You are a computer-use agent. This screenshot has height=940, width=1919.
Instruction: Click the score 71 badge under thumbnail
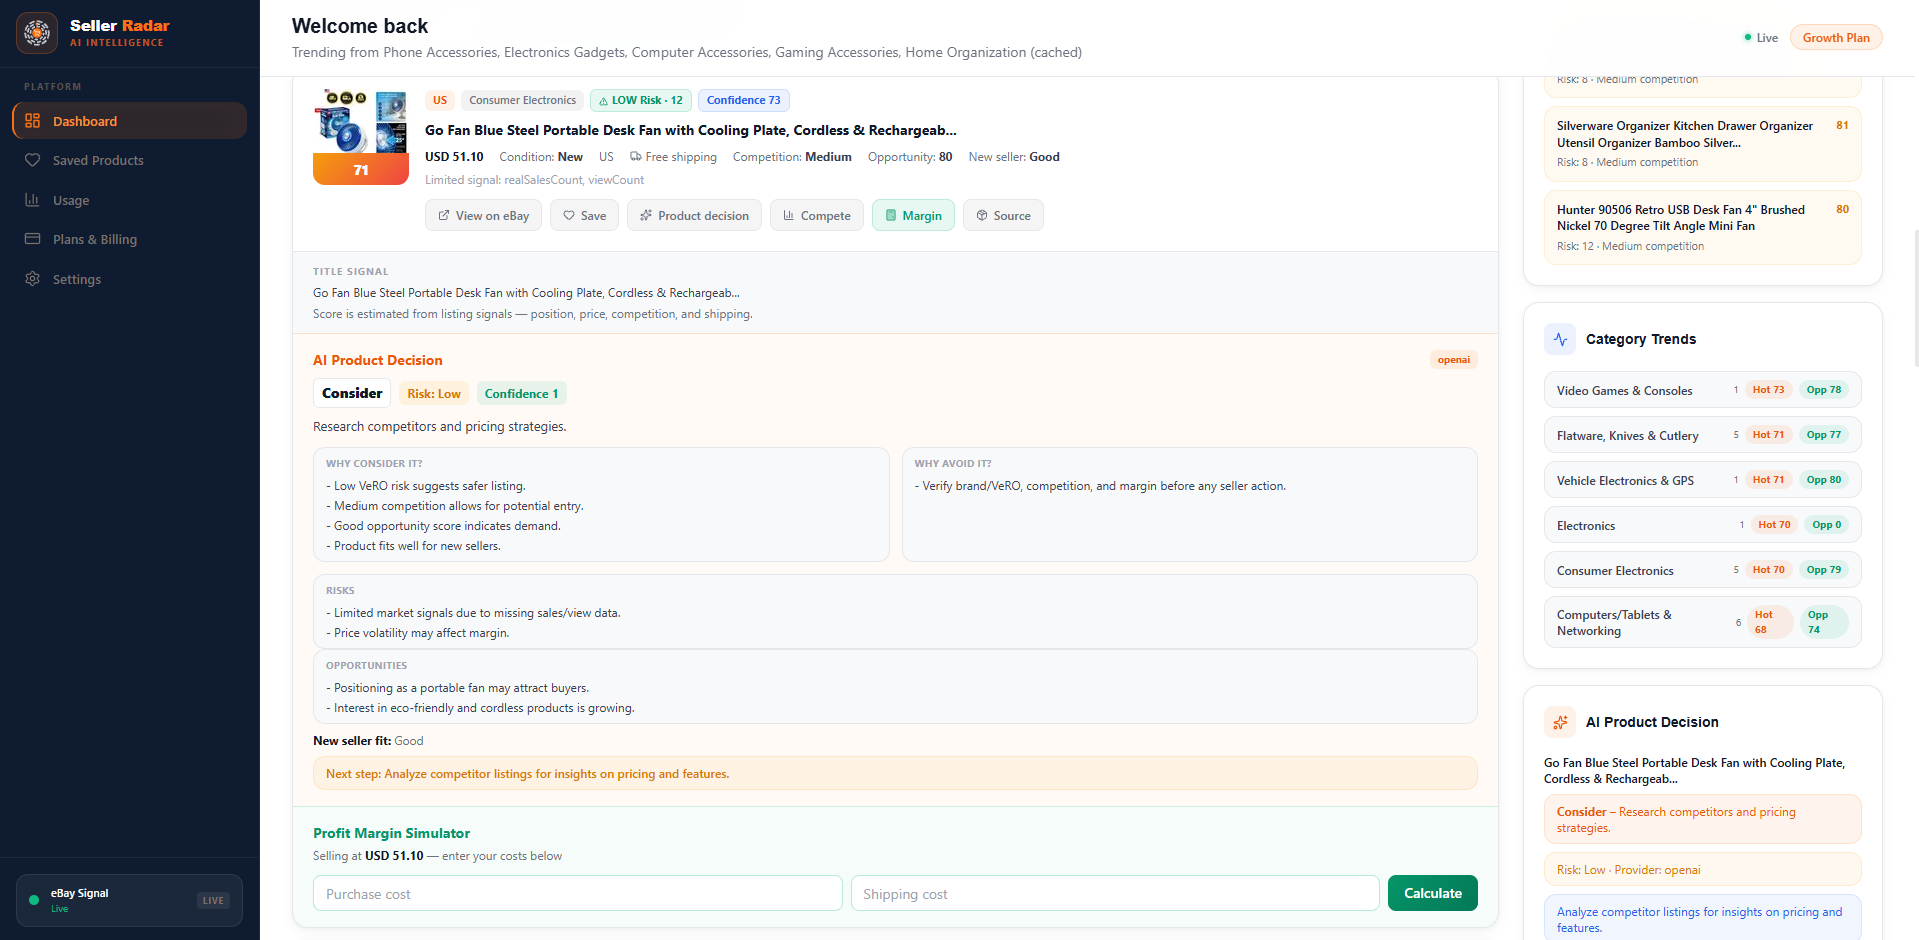click(x=361, y=170)
